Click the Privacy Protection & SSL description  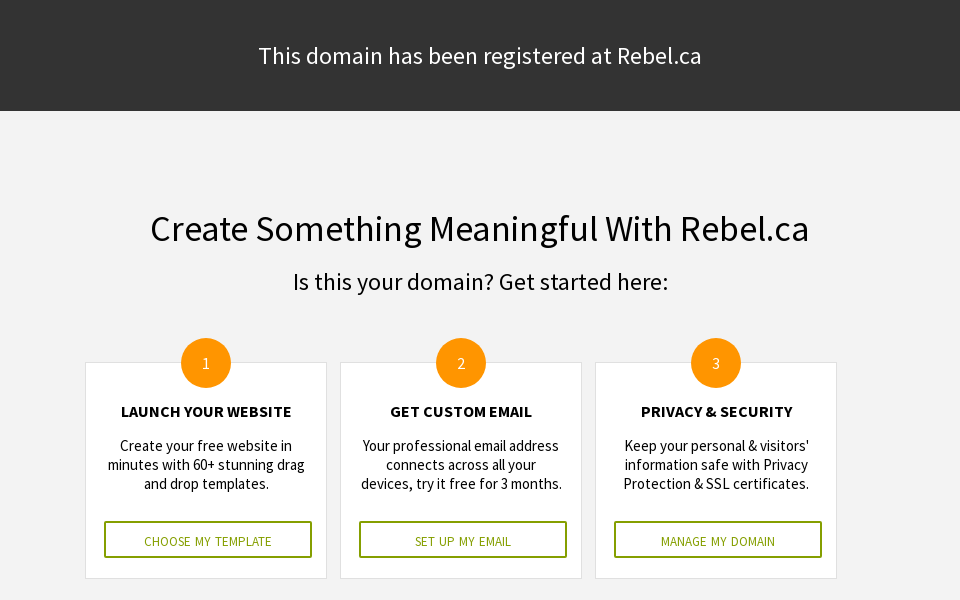pos(716,465)
